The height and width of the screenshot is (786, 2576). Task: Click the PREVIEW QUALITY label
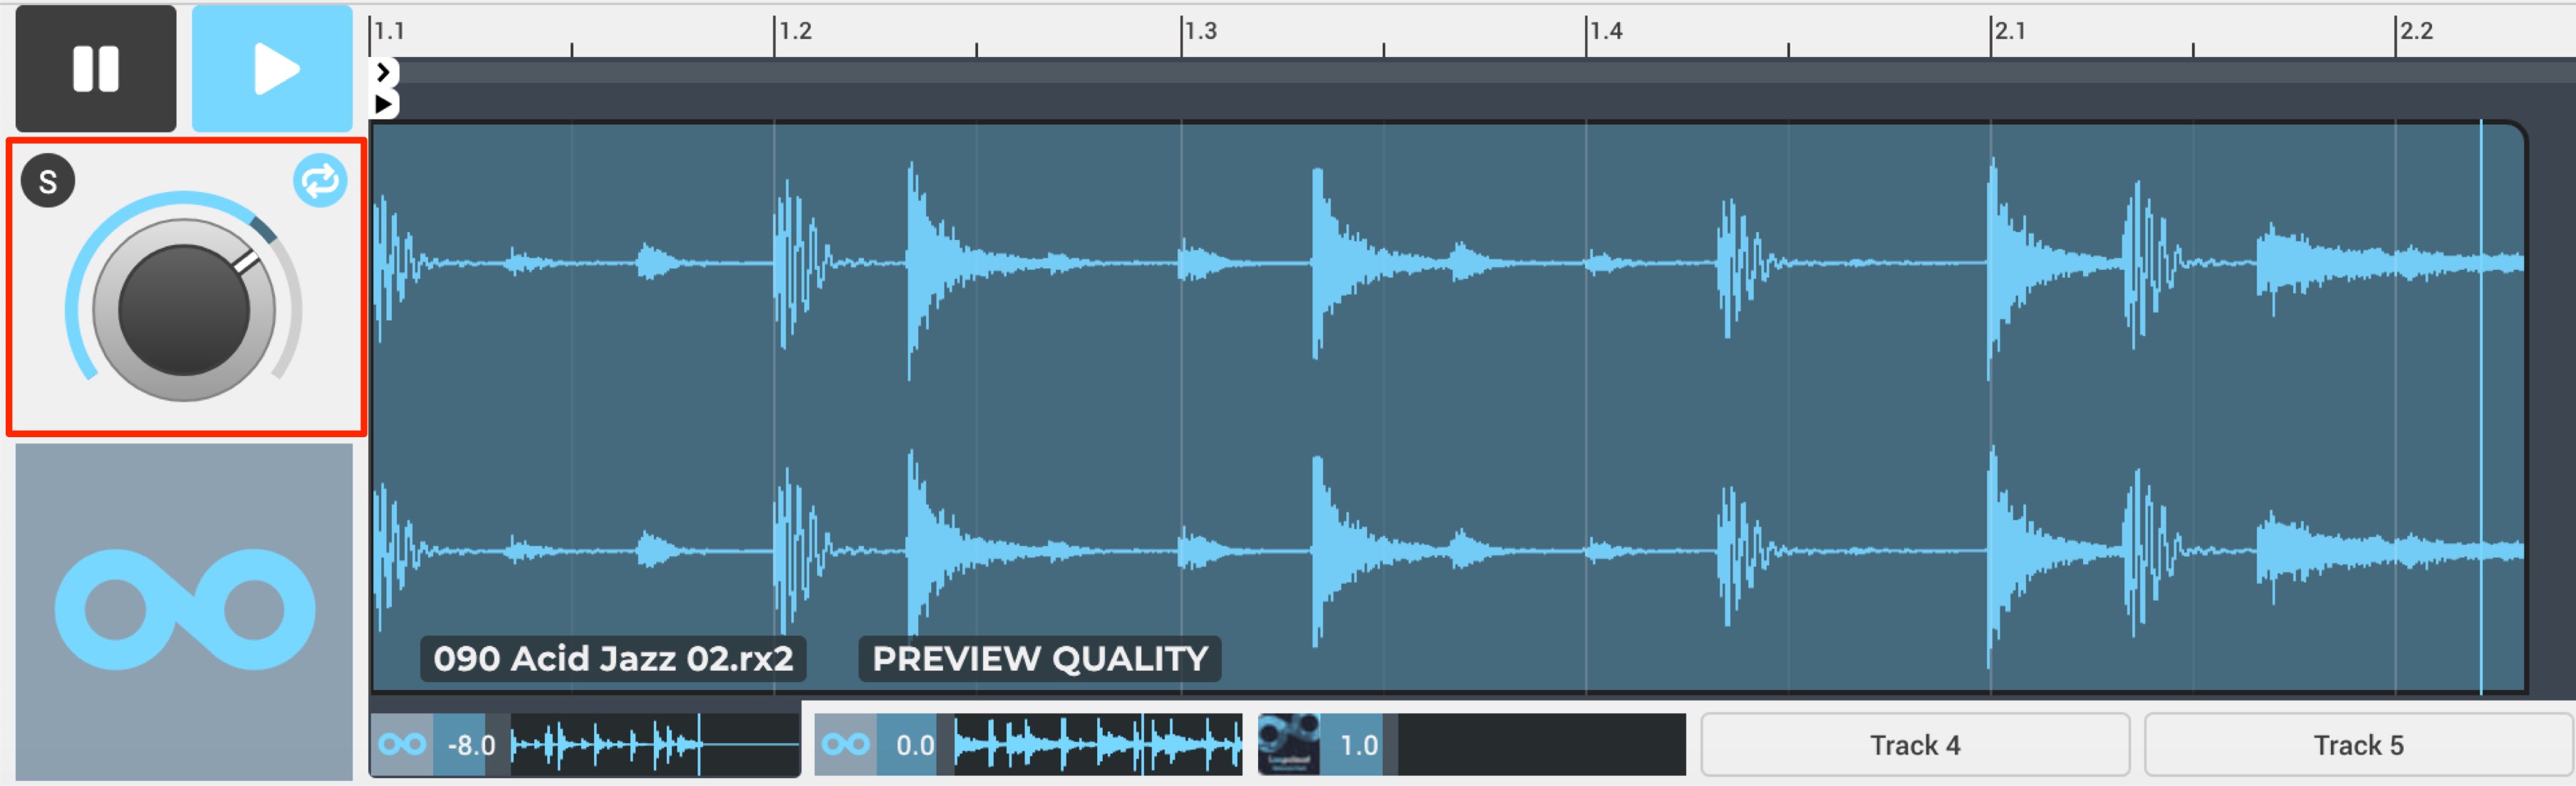[x=1040, y=659]
